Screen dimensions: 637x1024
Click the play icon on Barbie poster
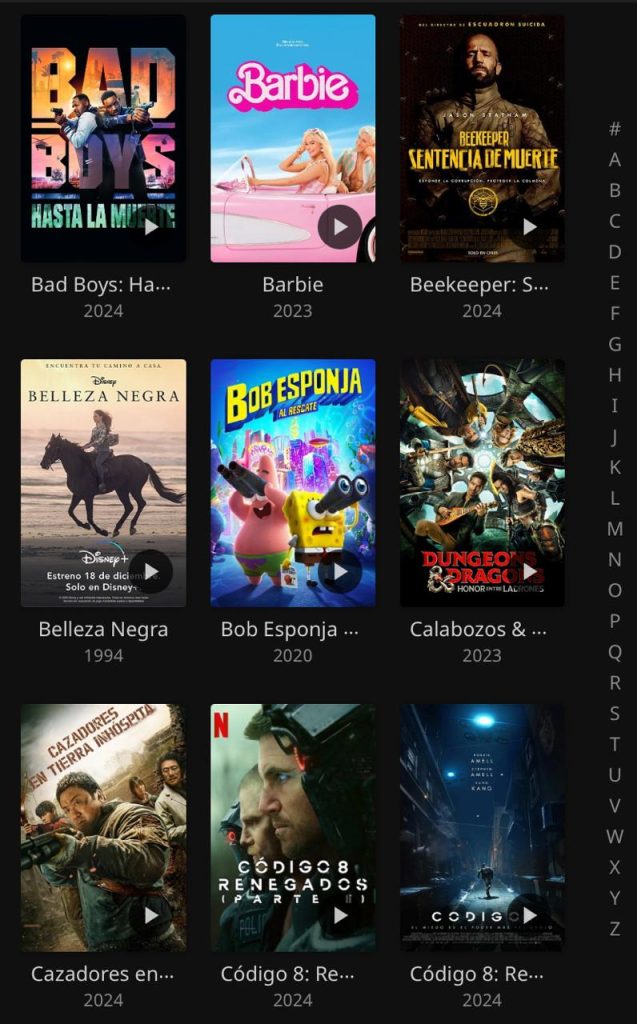tap(340, 227)
